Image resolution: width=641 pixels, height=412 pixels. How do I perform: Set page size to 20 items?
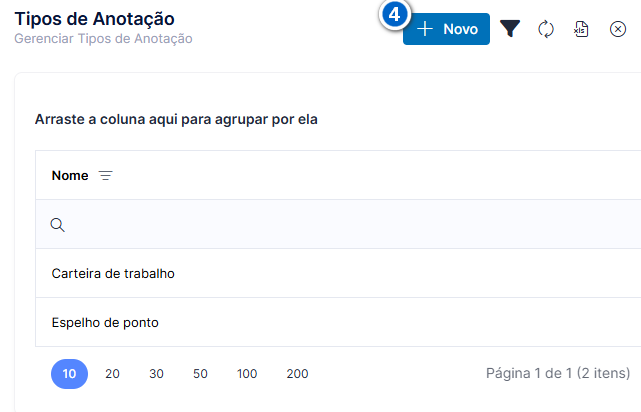[x=112, y=374]
